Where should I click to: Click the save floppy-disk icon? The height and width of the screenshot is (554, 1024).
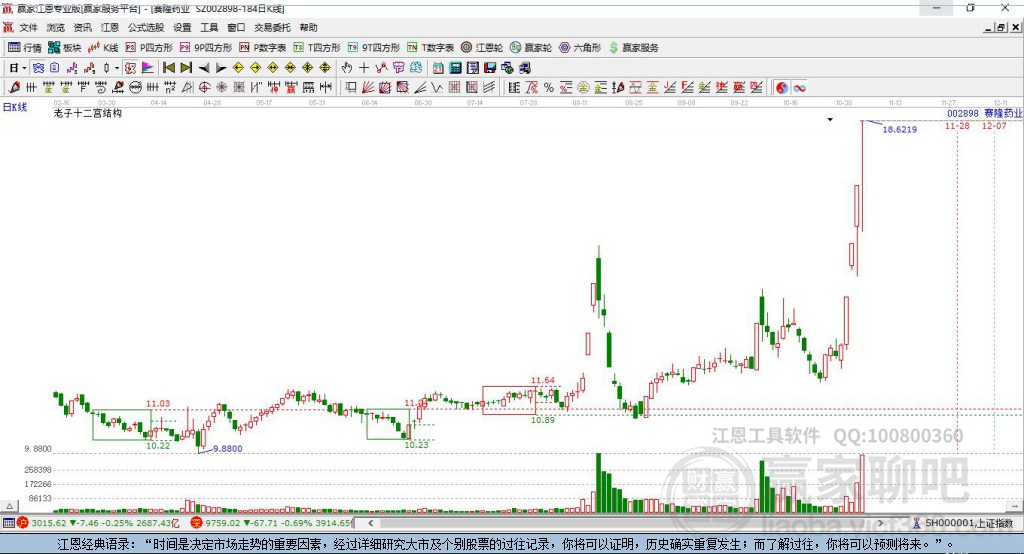click(x=490, y=68)
